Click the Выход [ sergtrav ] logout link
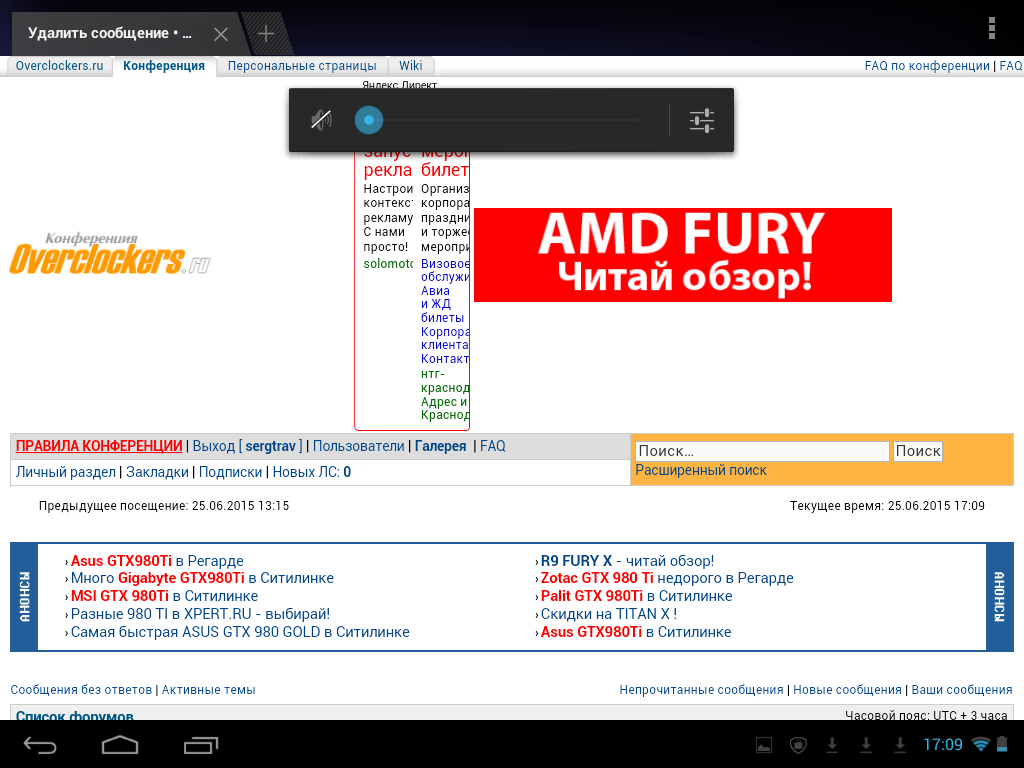Screen dimensions: 1024x768 tap(248, 446)
